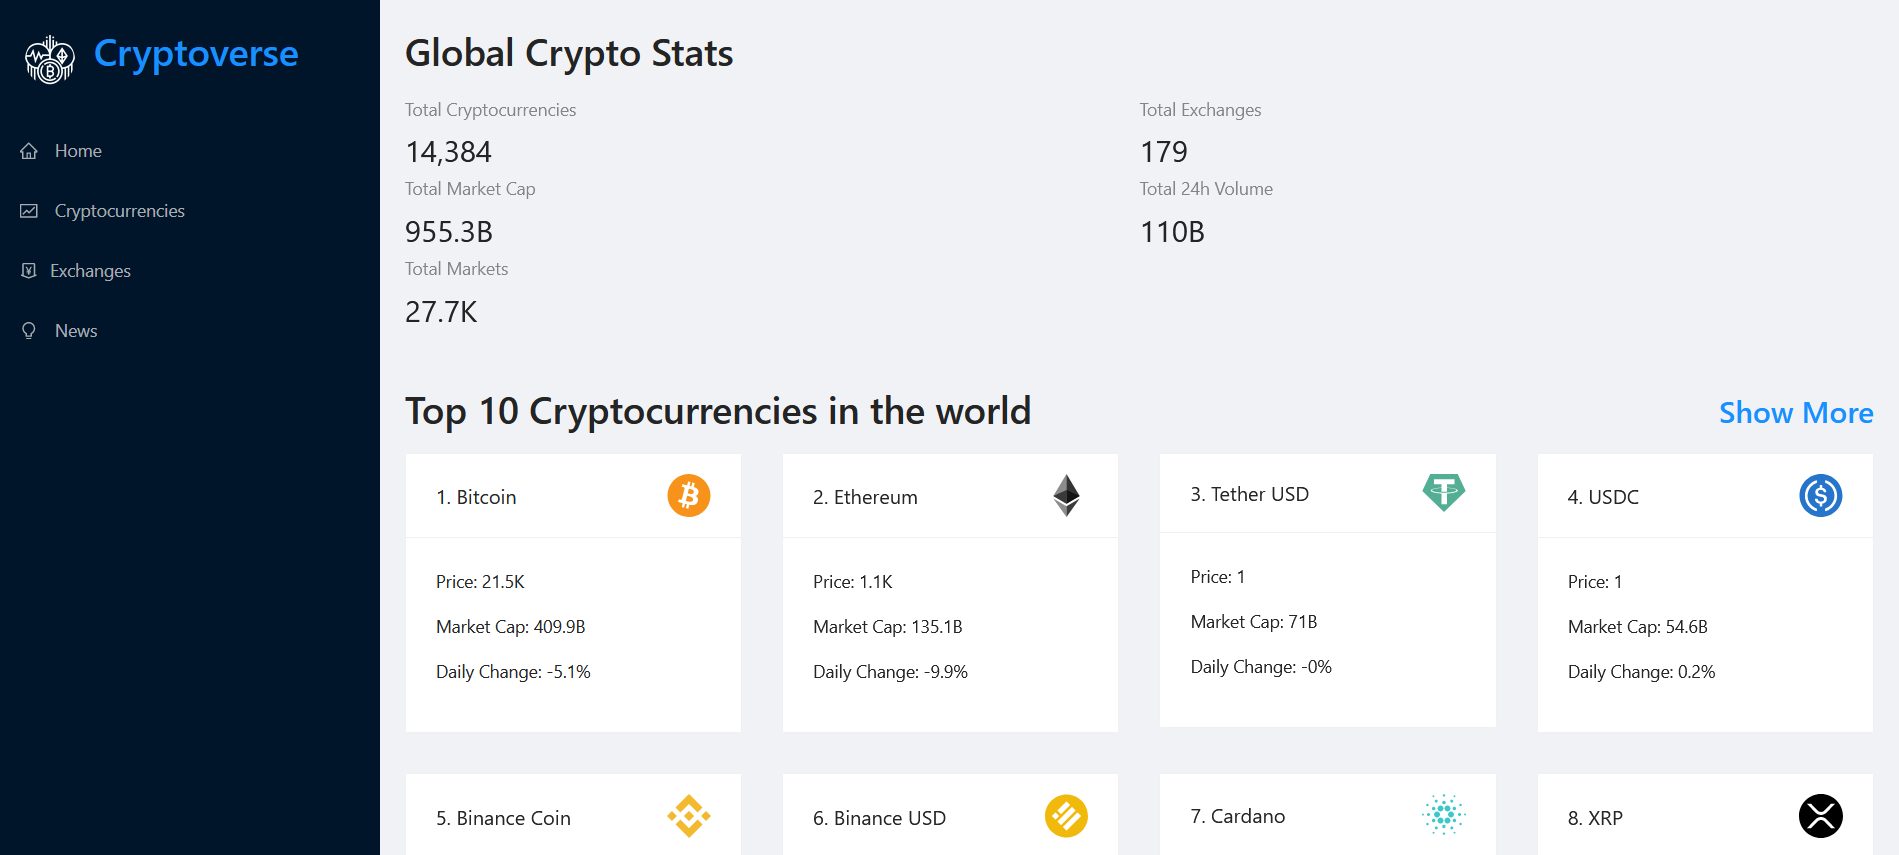
Task: Click the News bulb icon
Action: [x=29, y=331]
